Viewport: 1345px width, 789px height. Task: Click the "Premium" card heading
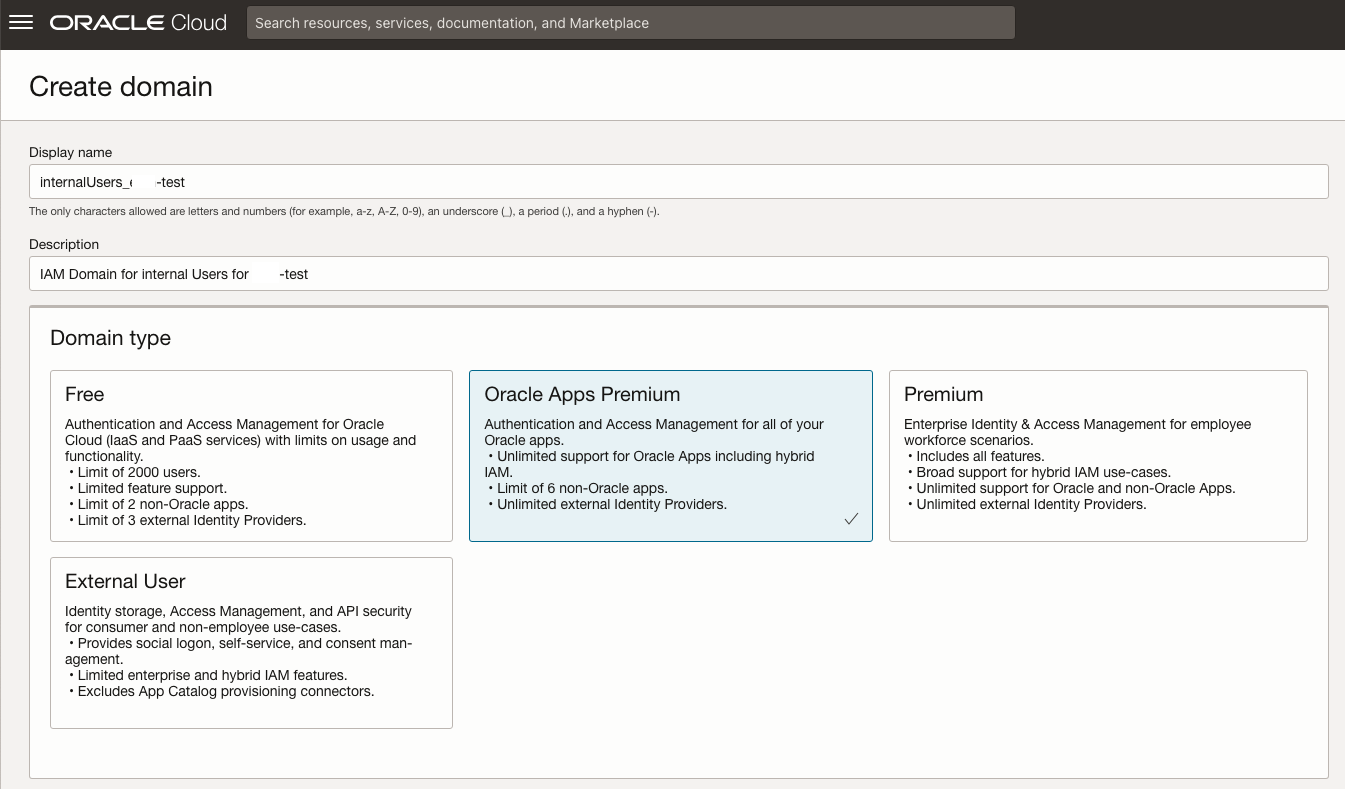(x=943, y=394)
